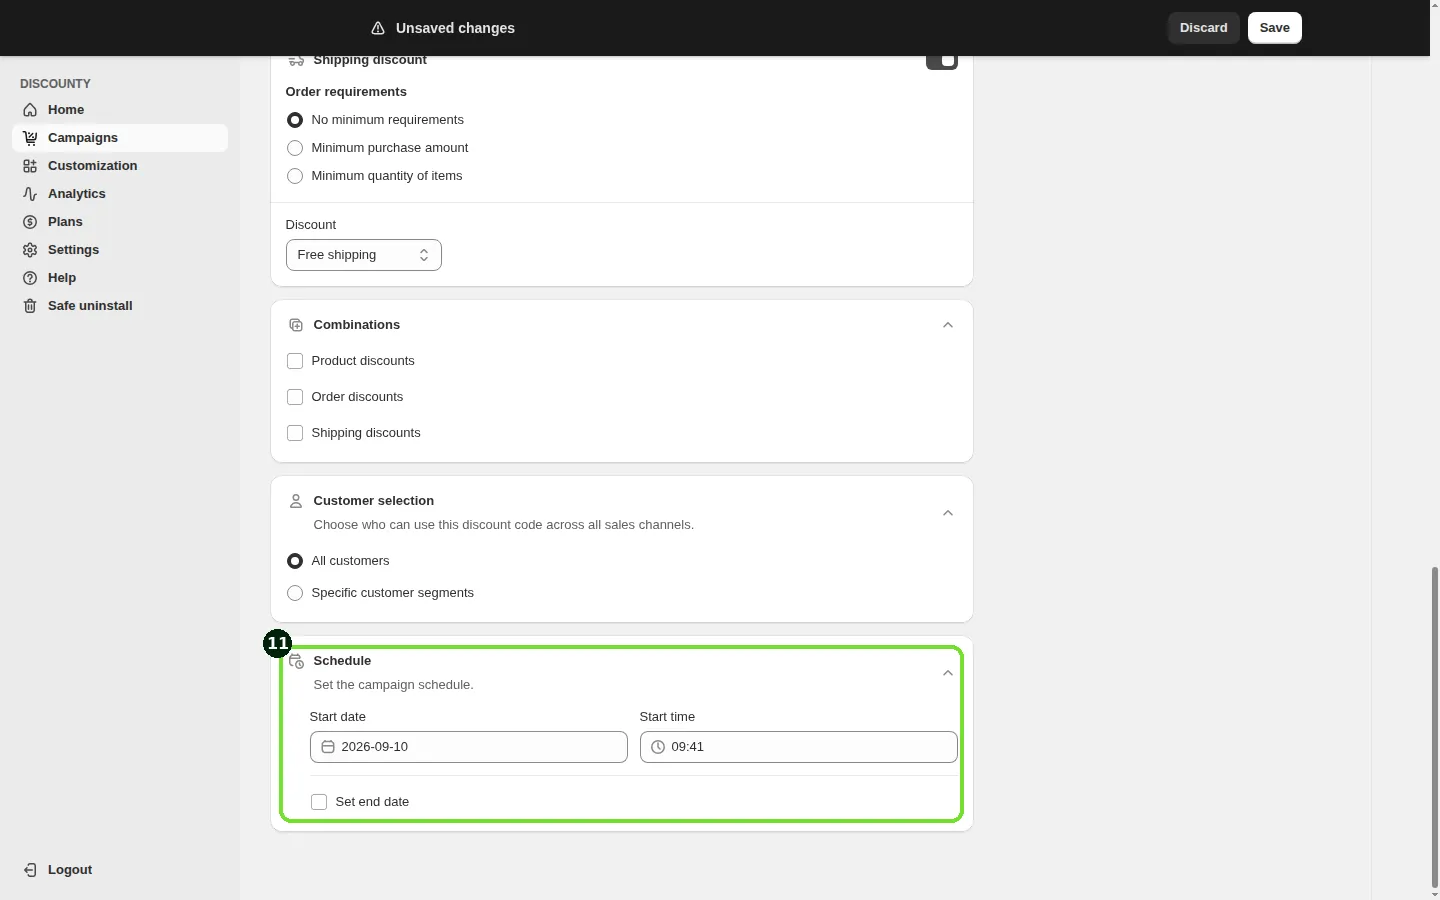The image size is (1440, 900).
Task: Select No minimum requirements option
Action: point(295,120)
